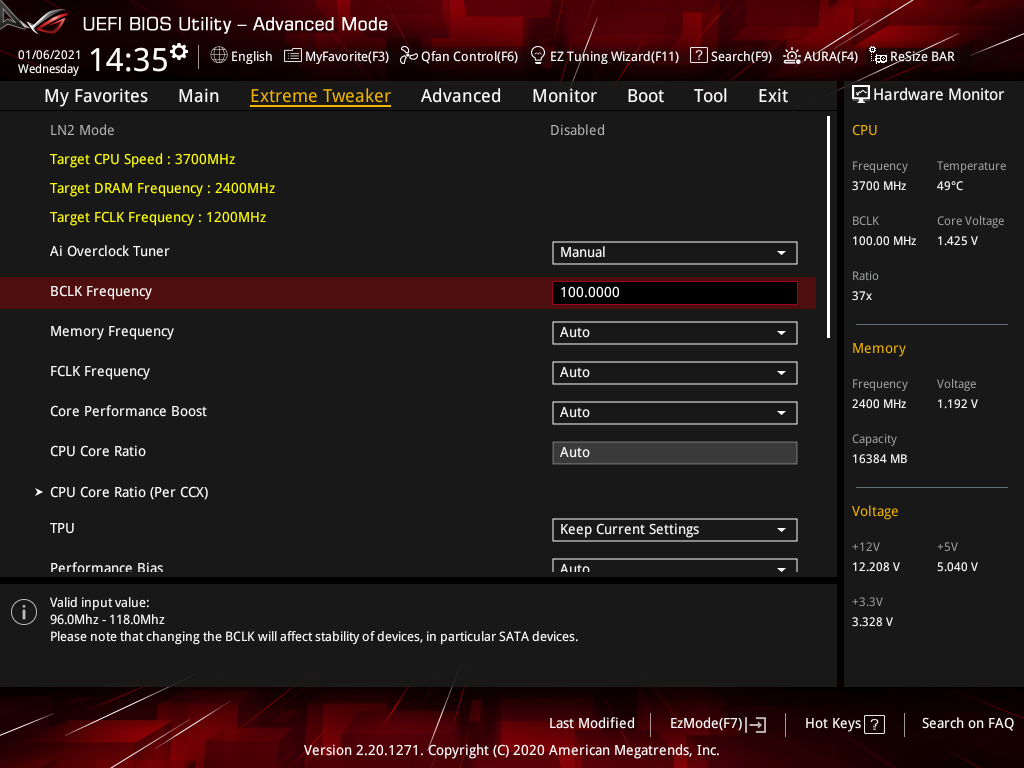Open Core Performance Boost dropdown
The width and height of the screenshot is (1024, 768).
point(675,413)
